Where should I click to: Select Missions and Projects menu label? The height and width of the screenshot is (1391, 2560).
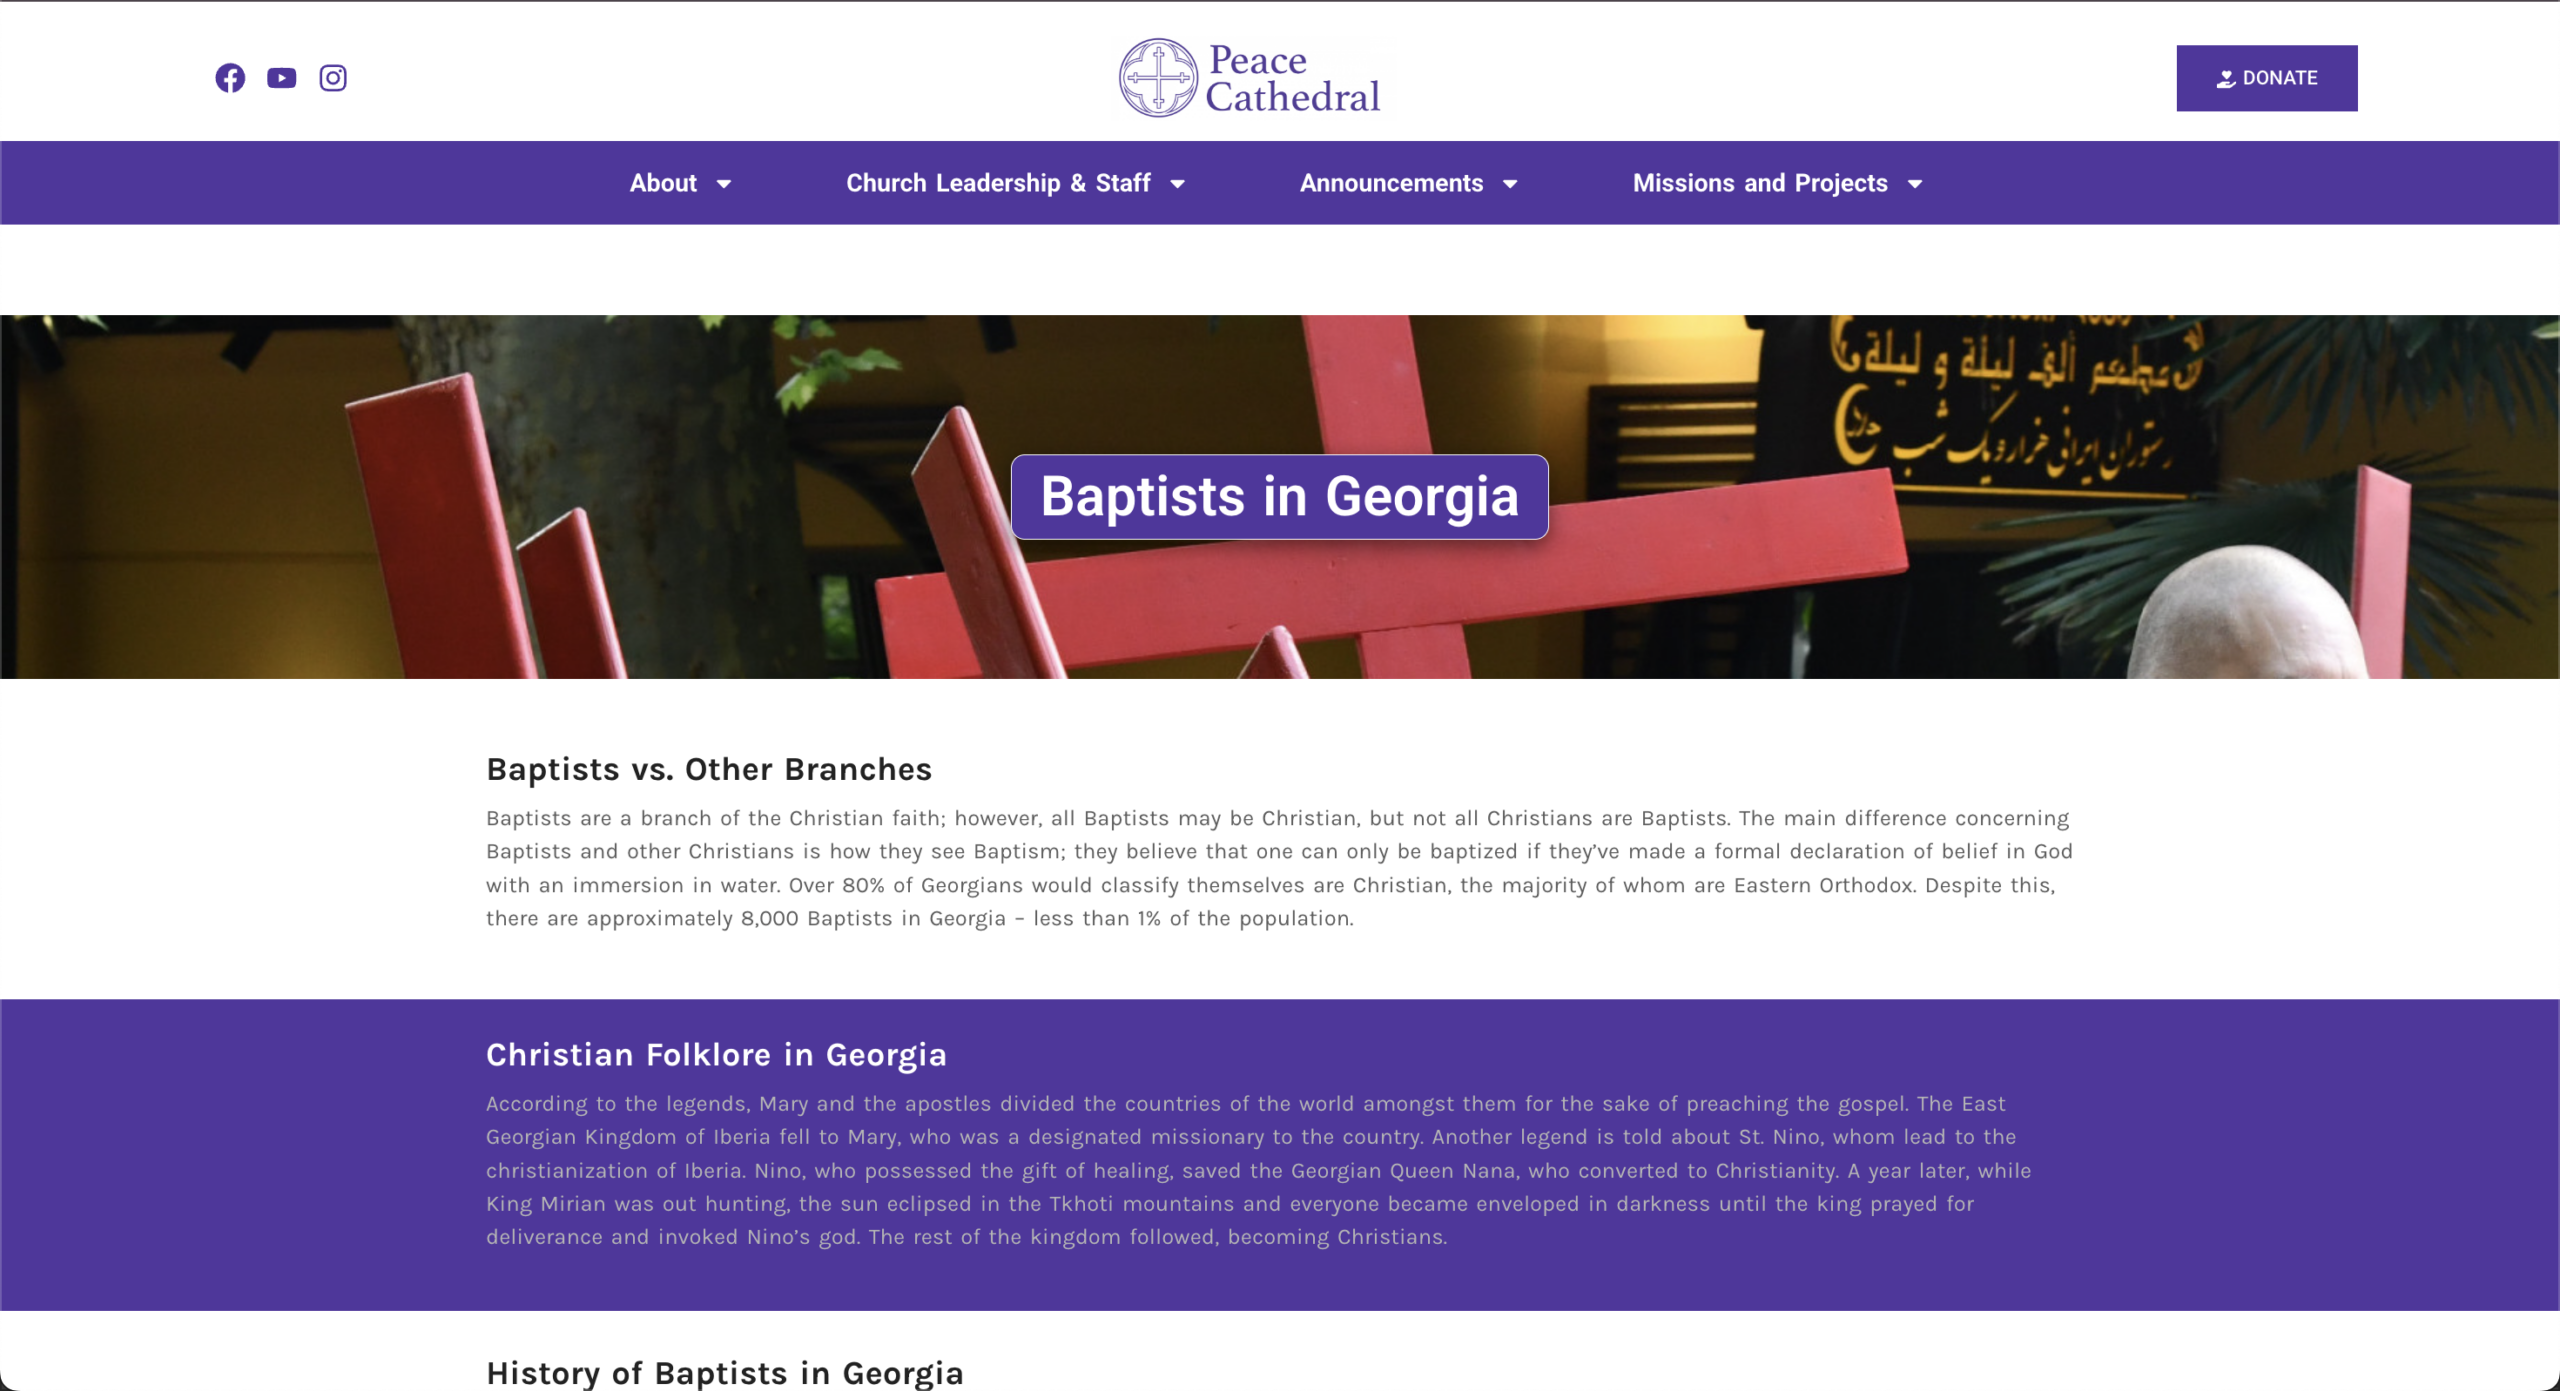tap(1760, 183)
